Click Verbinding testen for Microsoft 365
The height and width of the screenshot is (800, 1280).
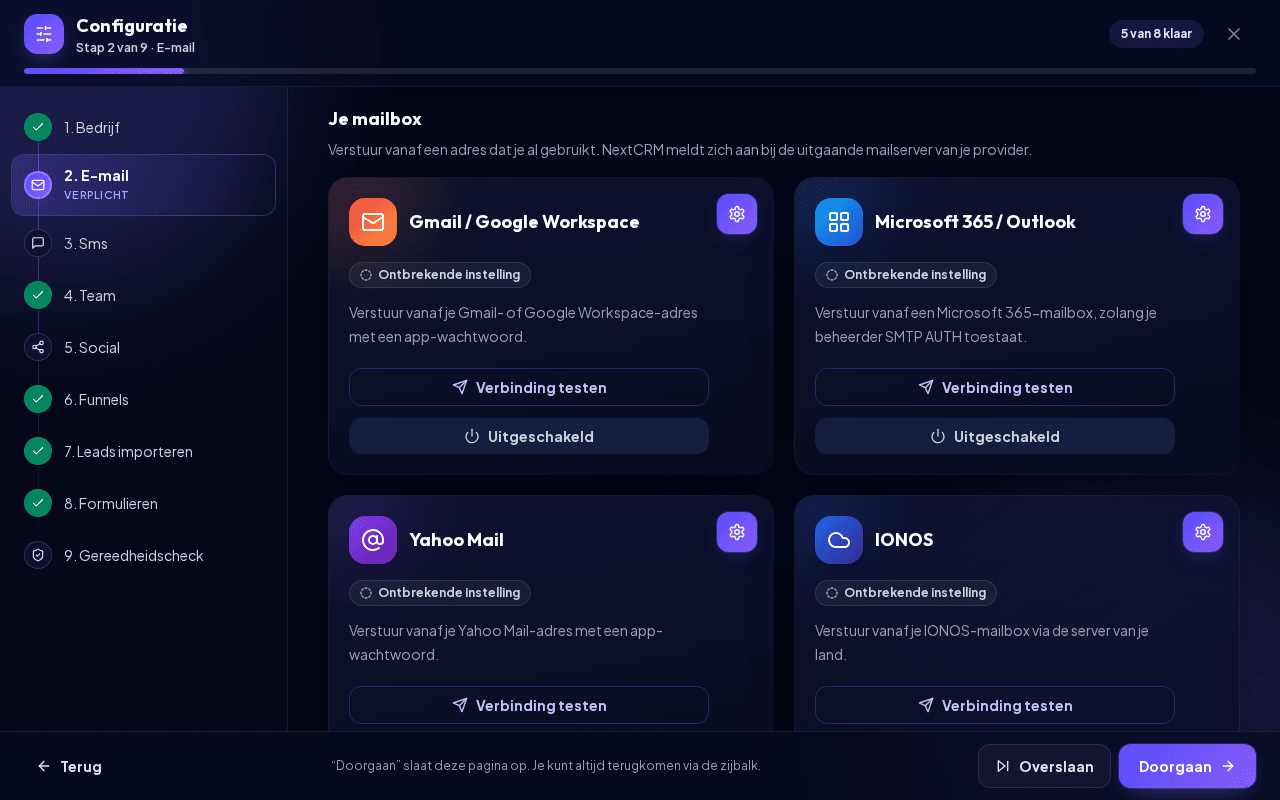995,387
